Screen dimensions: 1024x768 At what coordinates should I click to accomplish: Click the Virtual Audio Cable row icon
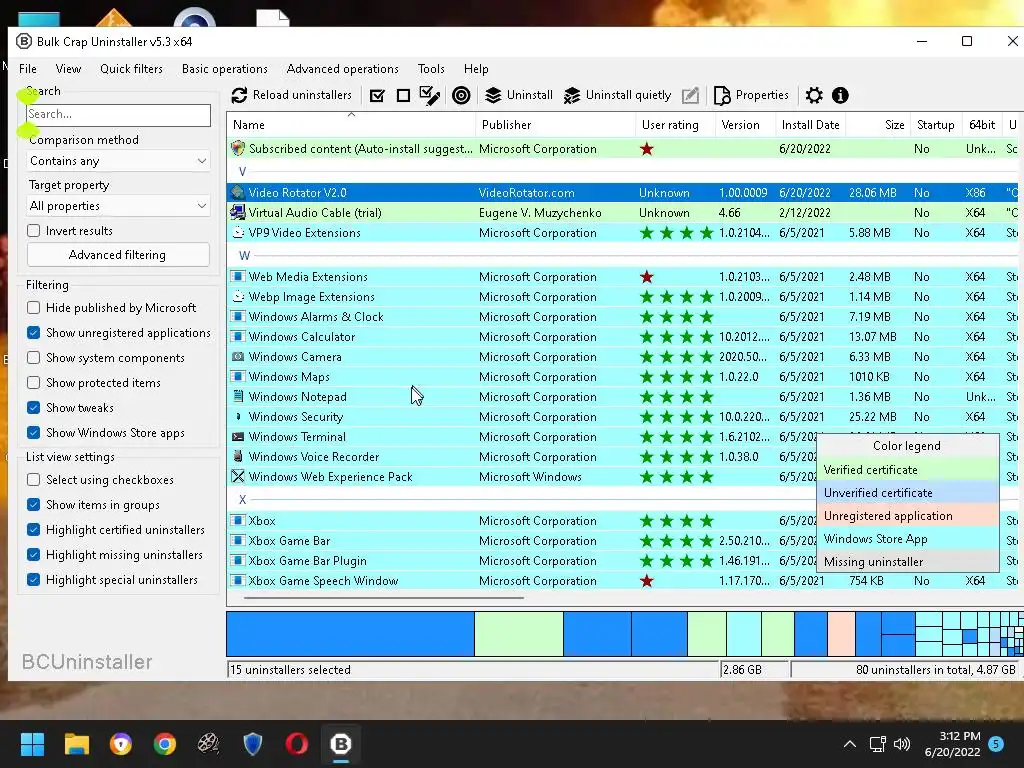point(238,212)
